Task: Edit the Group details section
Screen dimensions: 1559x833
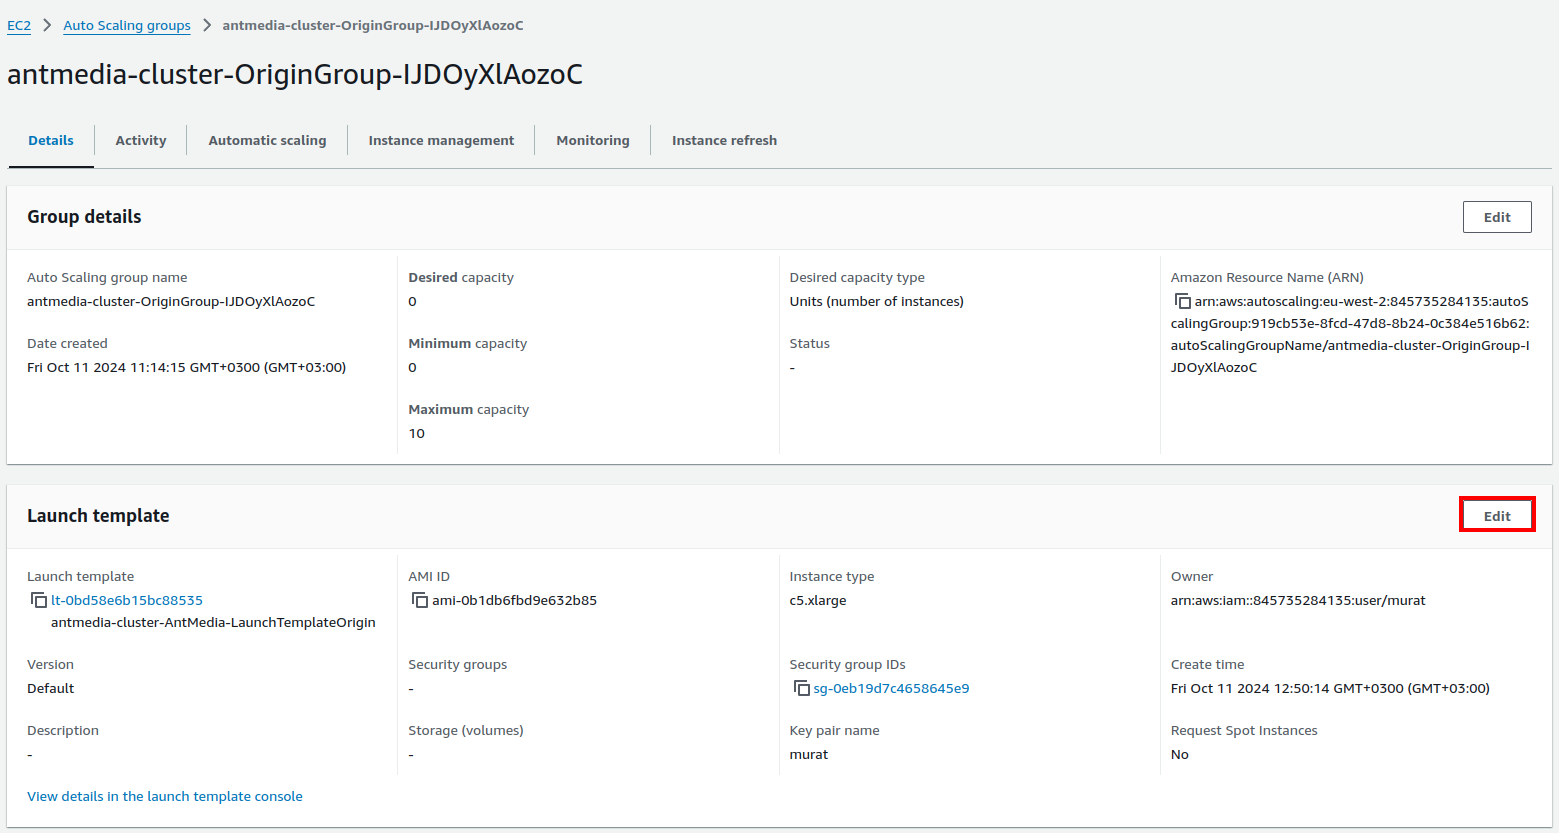Action: [x=1497, y=217]
